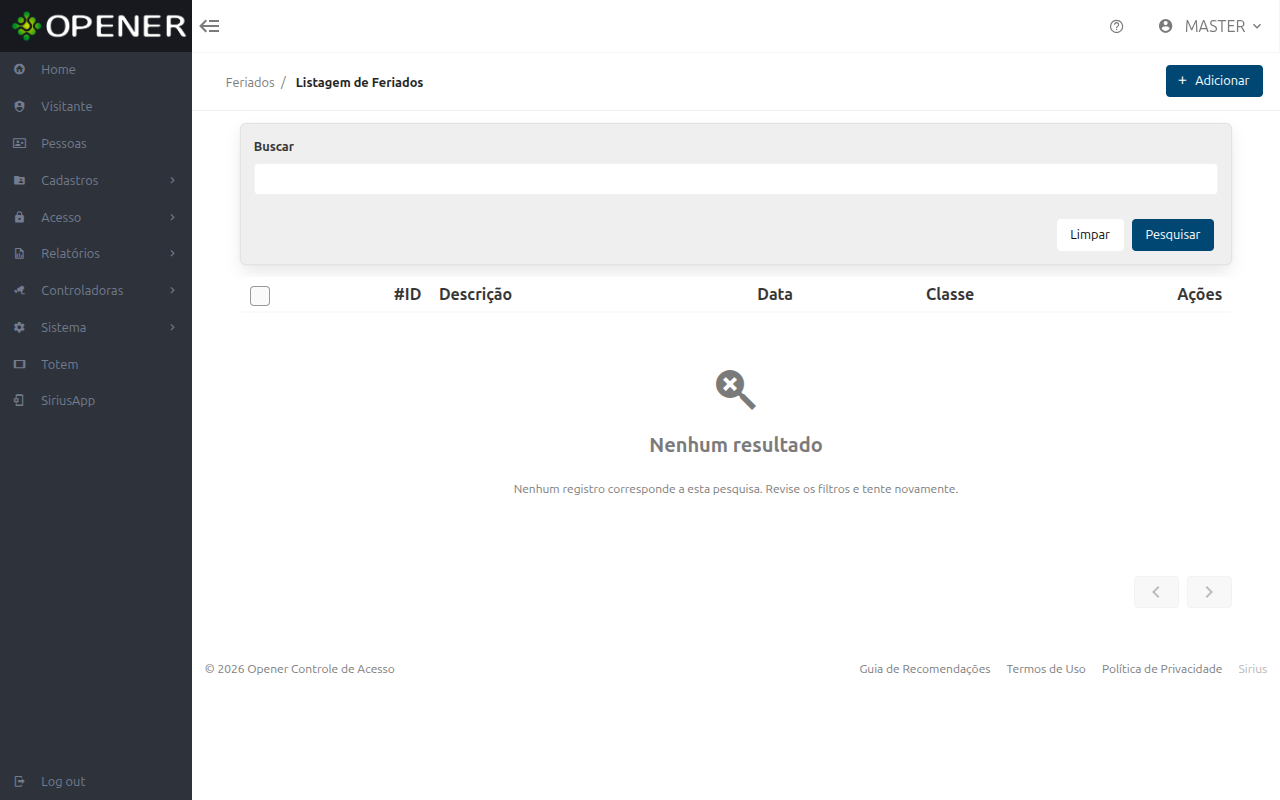Click the Pesquisar button
Screen dimensions: 1280x800
pyautogui.click(x=1173, y=235)
